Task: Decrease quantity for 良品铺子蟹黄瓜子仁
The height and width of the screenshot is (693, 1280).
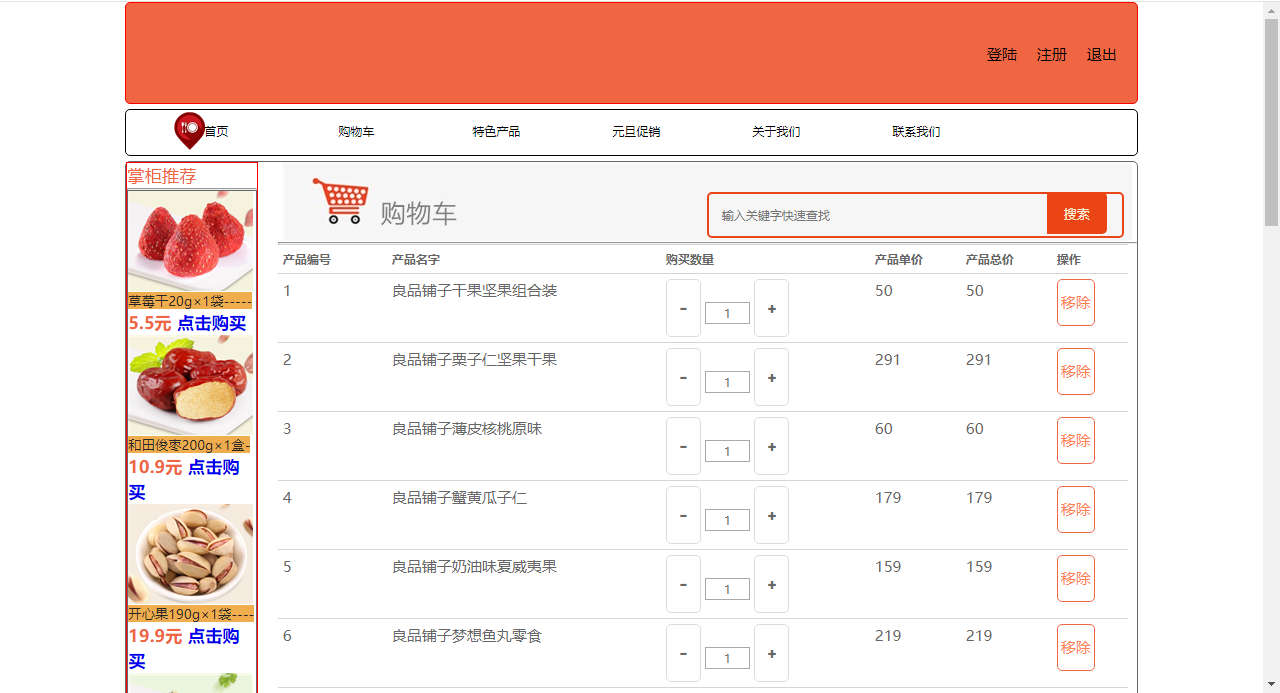Action: pos(683,515)
